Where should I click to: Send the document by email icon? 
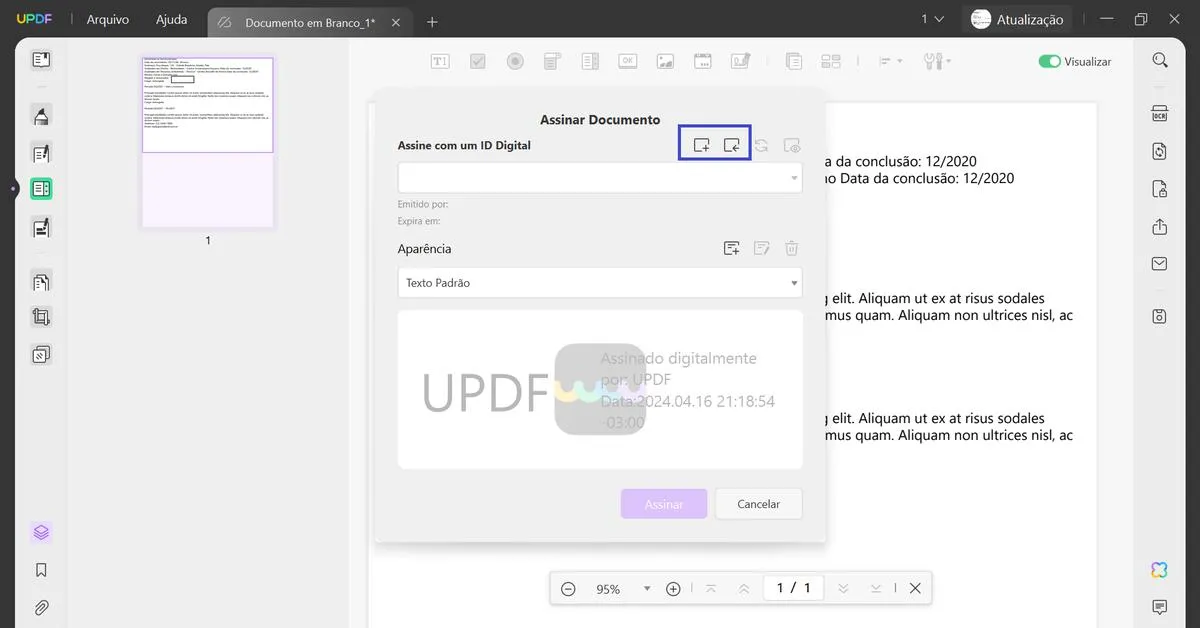point(1160,264)
